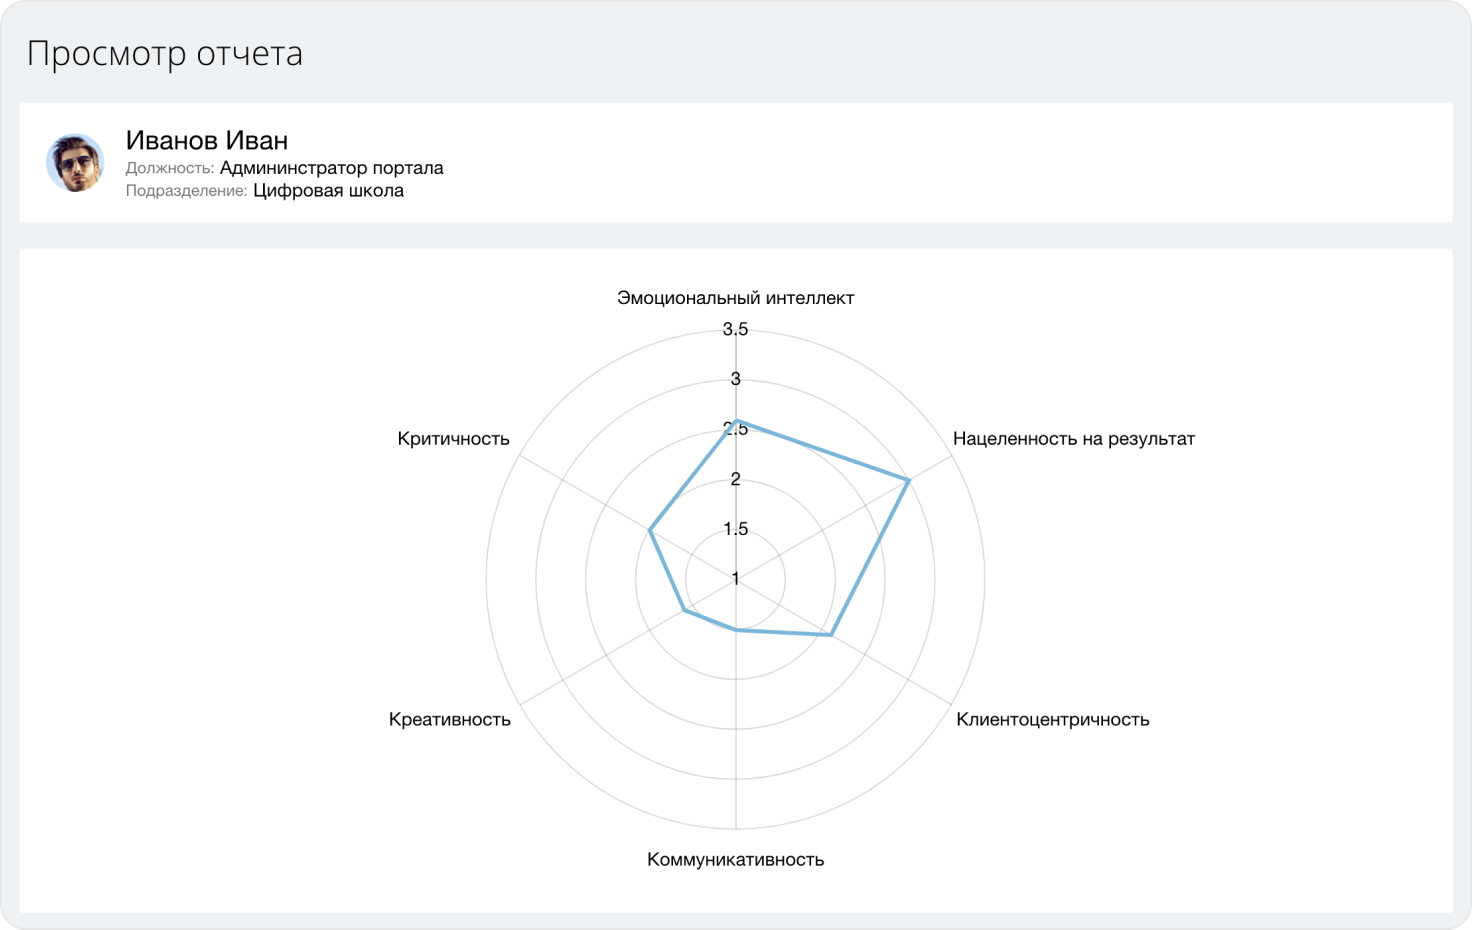This screenshot has width=1472, height=930.
Task: Click the Креативность data point on the radar
Action: 684,609
